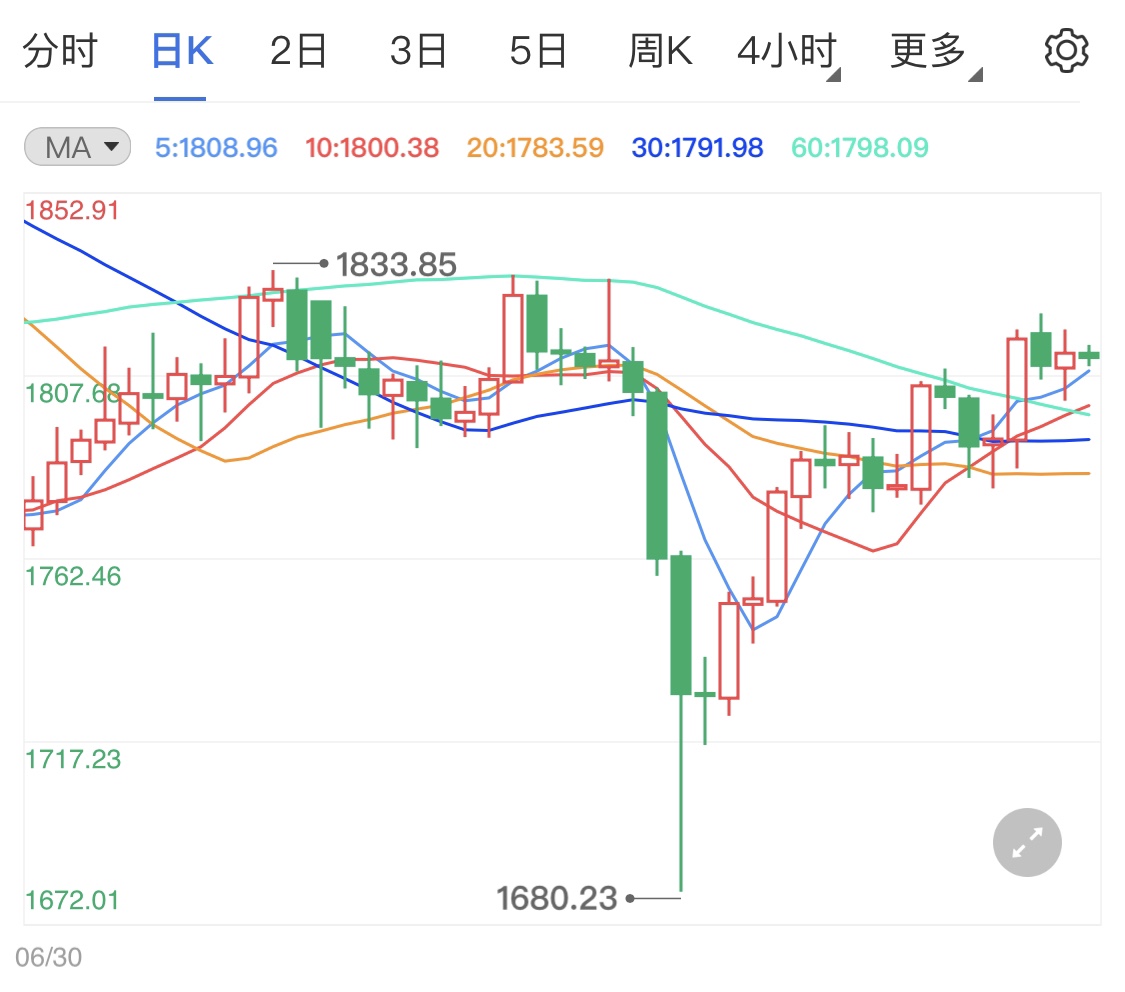The image size is (1125, 992).
Task: Switch to the 分时 chart tab
Action: (x=61, y=50)
